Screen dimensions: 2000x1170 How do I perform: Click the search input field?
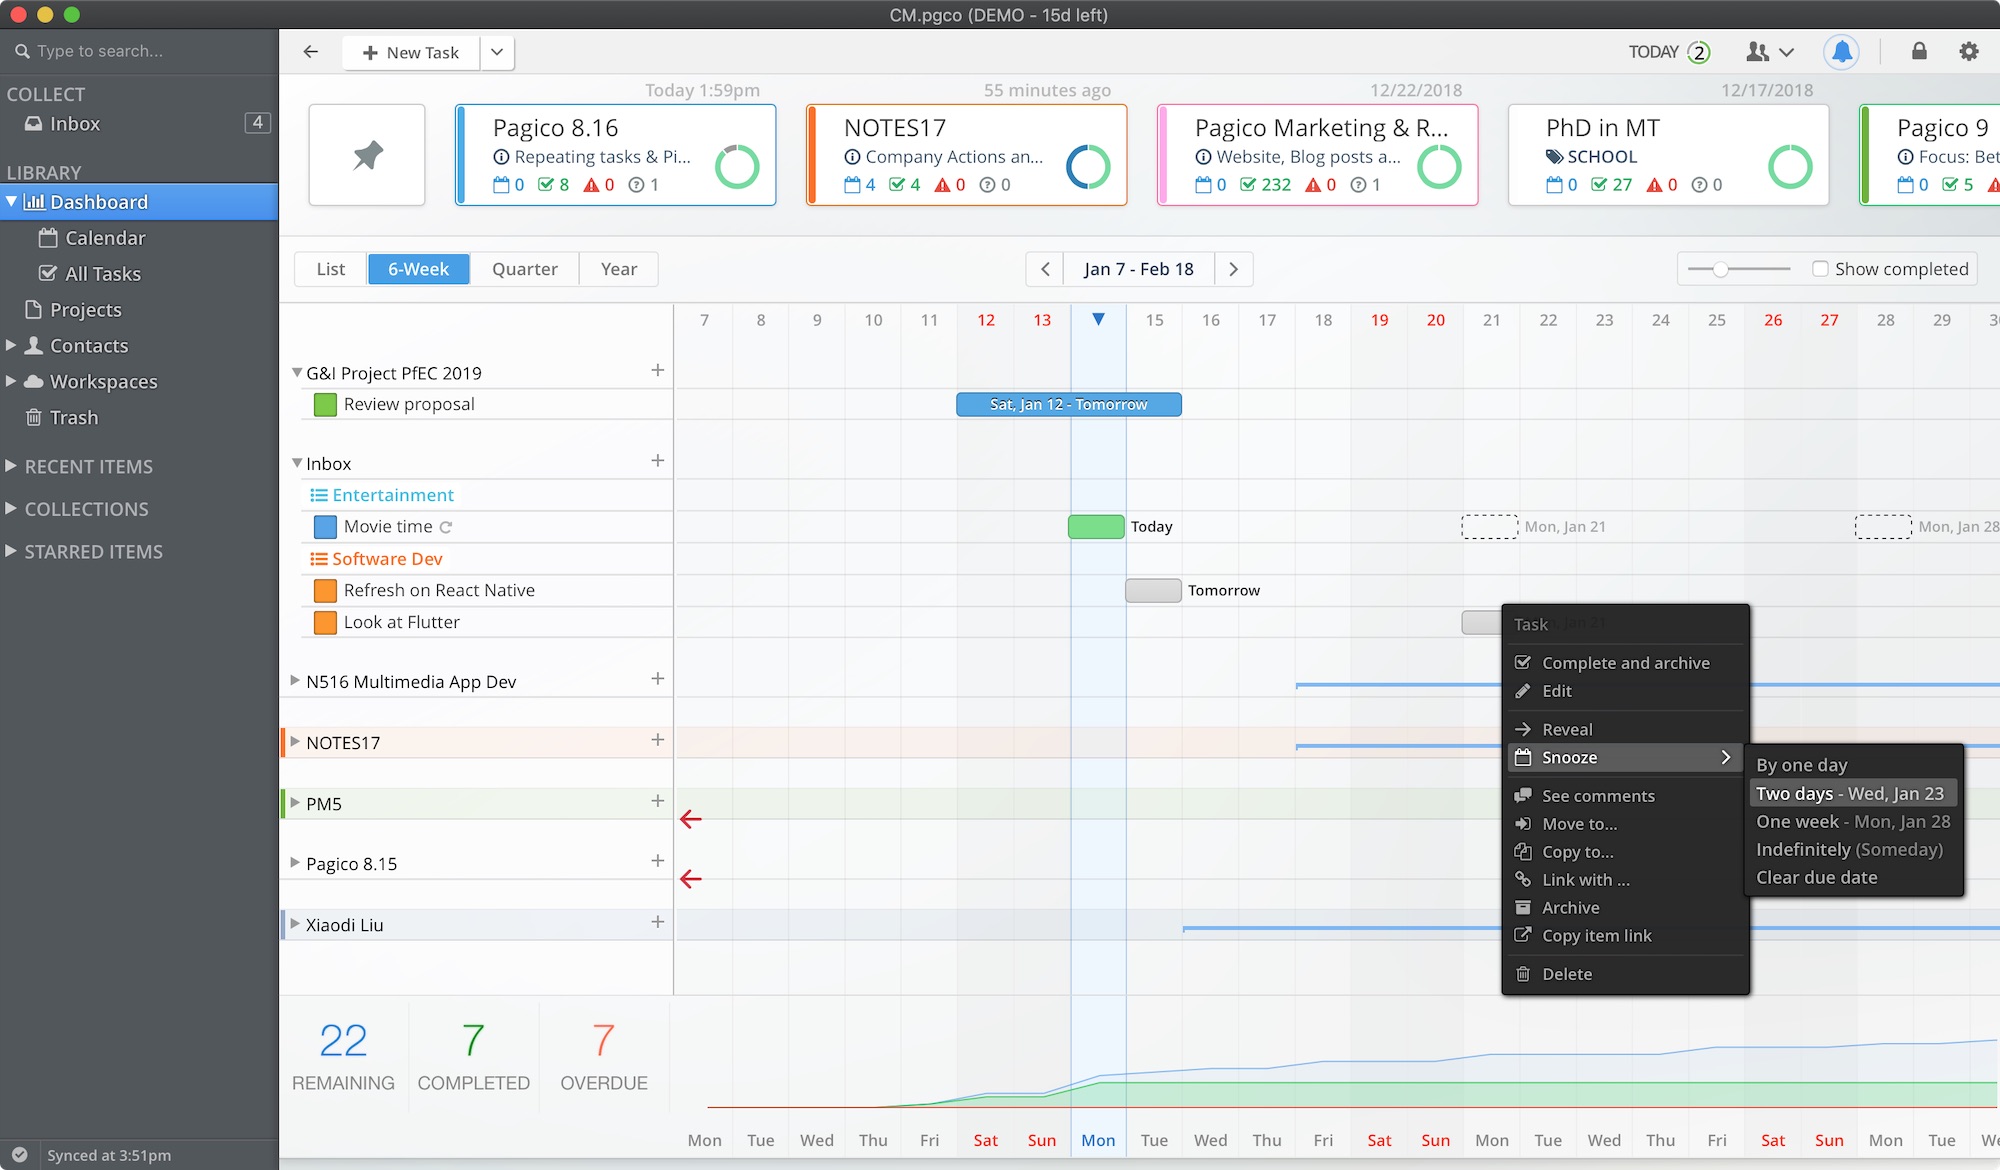[139, 51]
